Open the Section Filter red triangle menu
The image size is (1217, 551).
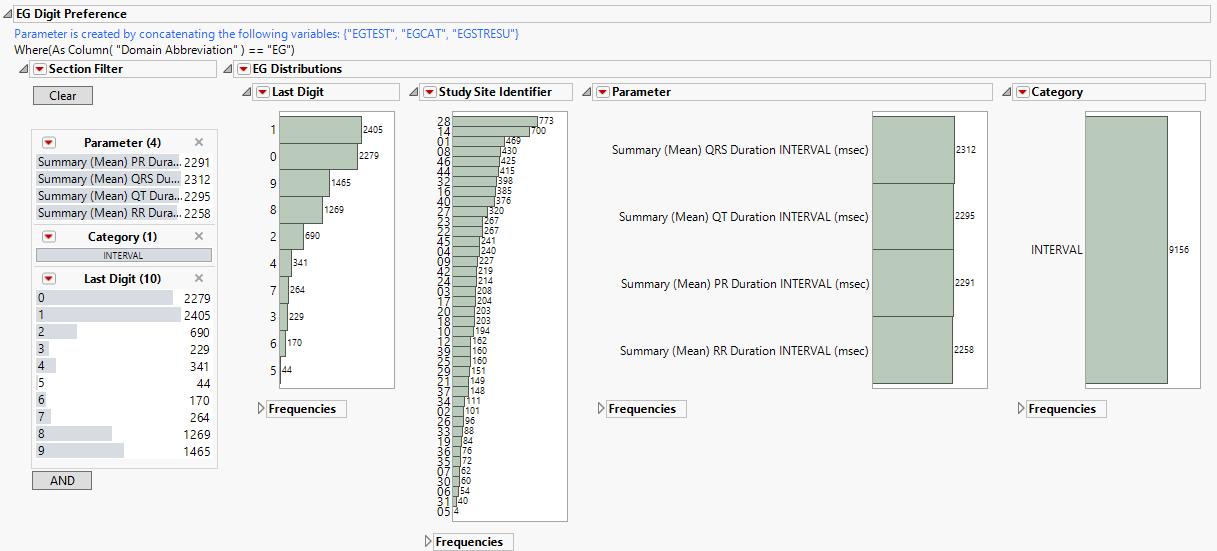point(39,69)
